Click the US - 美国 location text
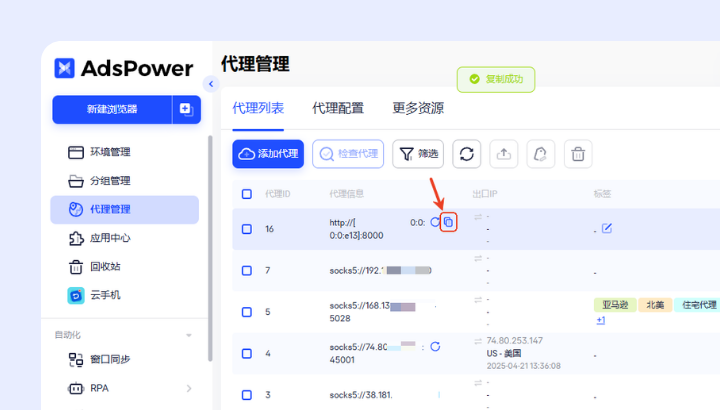 tap(504, 354)
